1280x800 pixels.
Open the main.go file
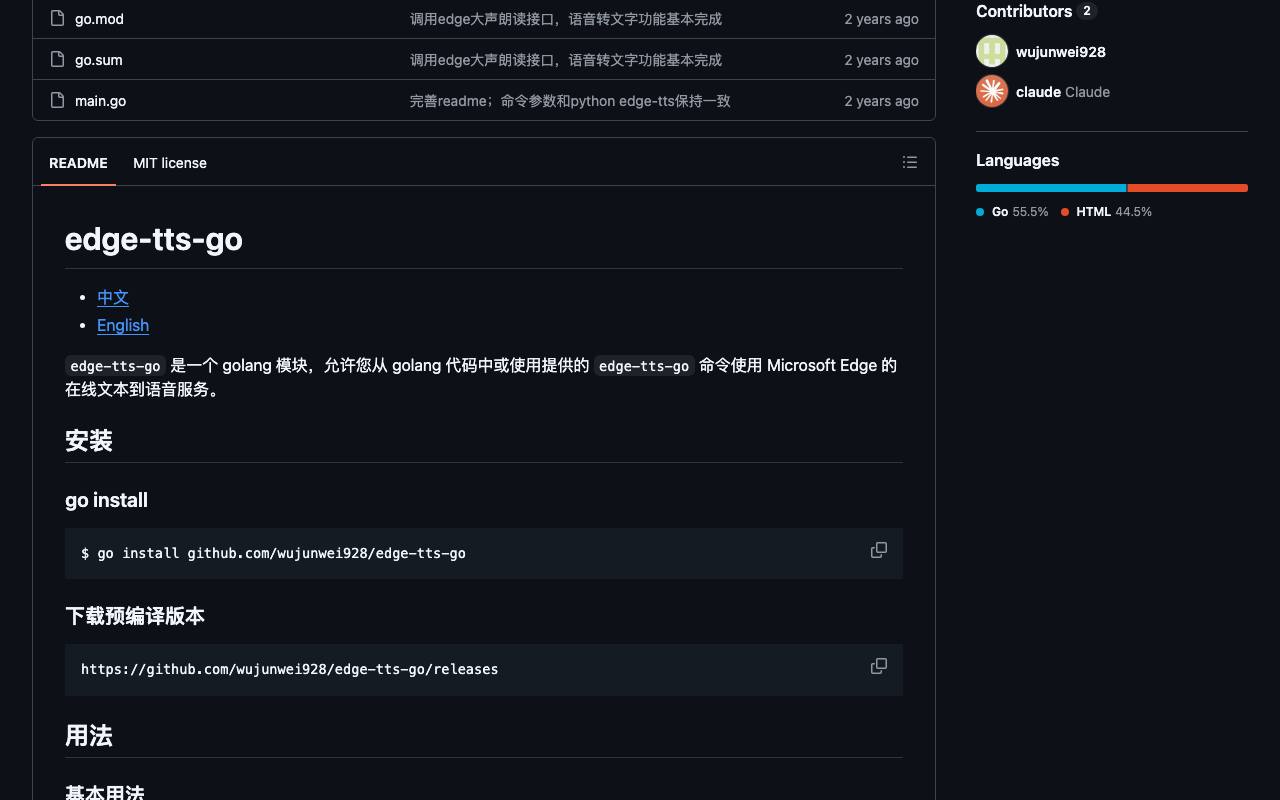coord(100,101)
